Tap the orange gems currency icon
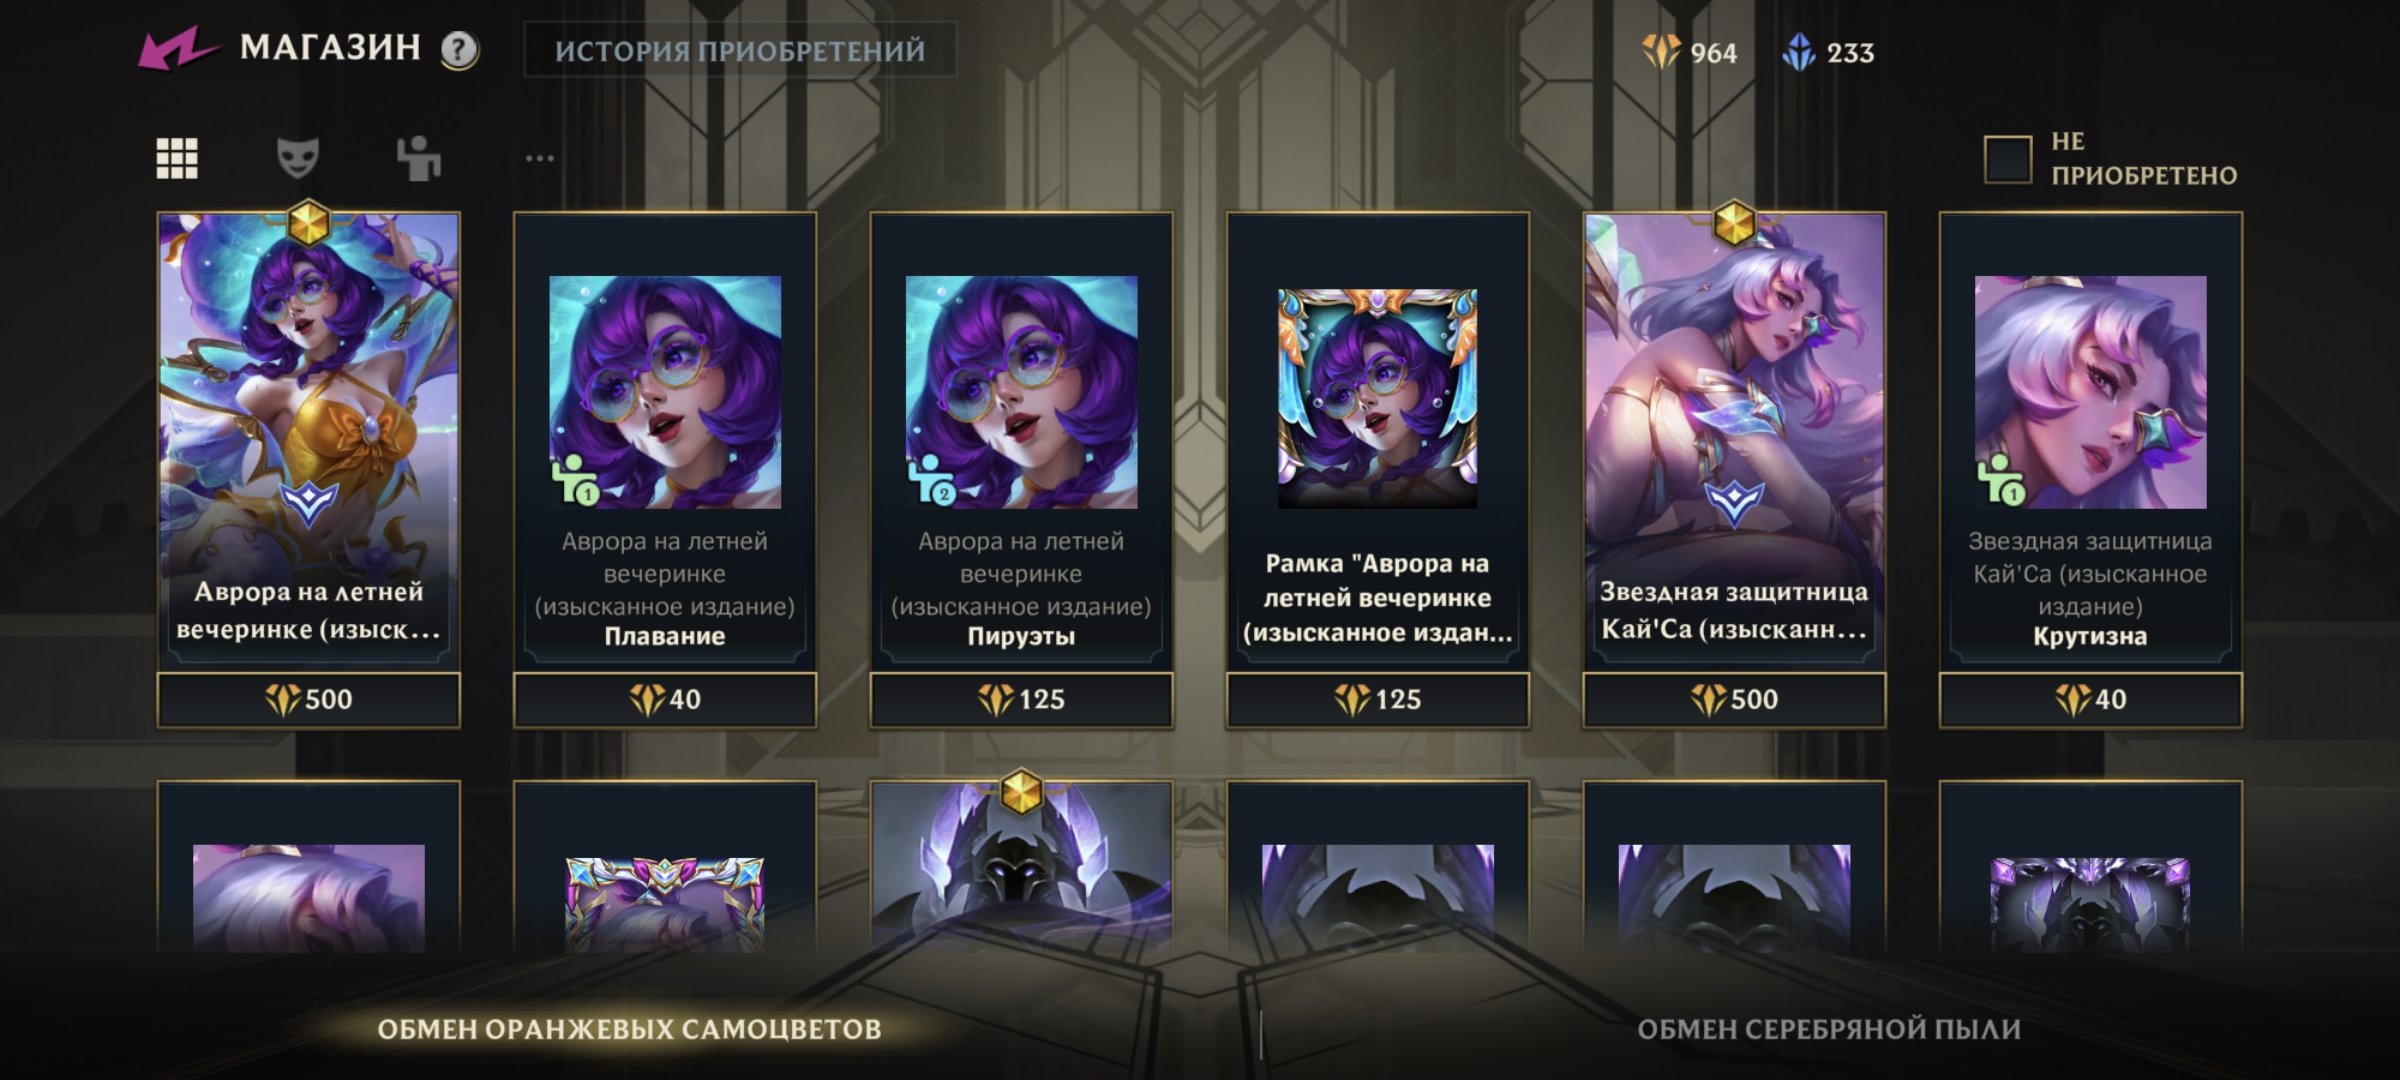The height and width of the screenshot is (1080, 2400). tap(1661, 52)
